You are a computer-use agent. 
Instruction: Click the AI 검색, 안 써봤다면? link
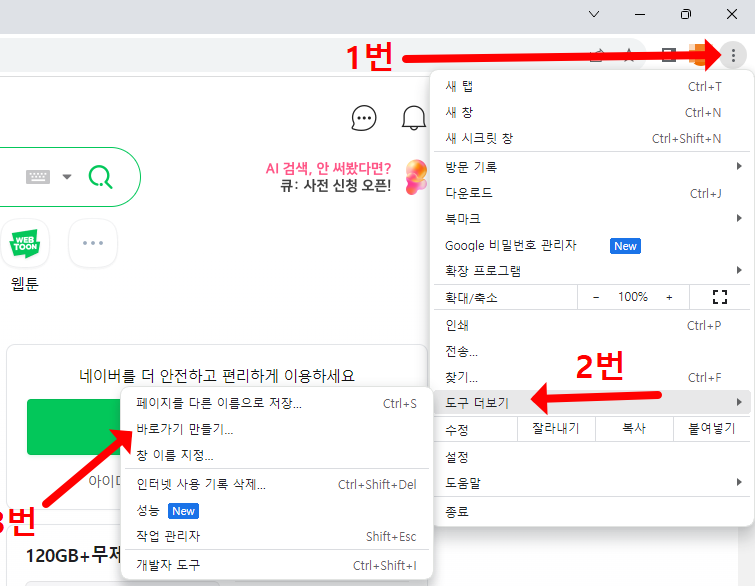[328, 169]
